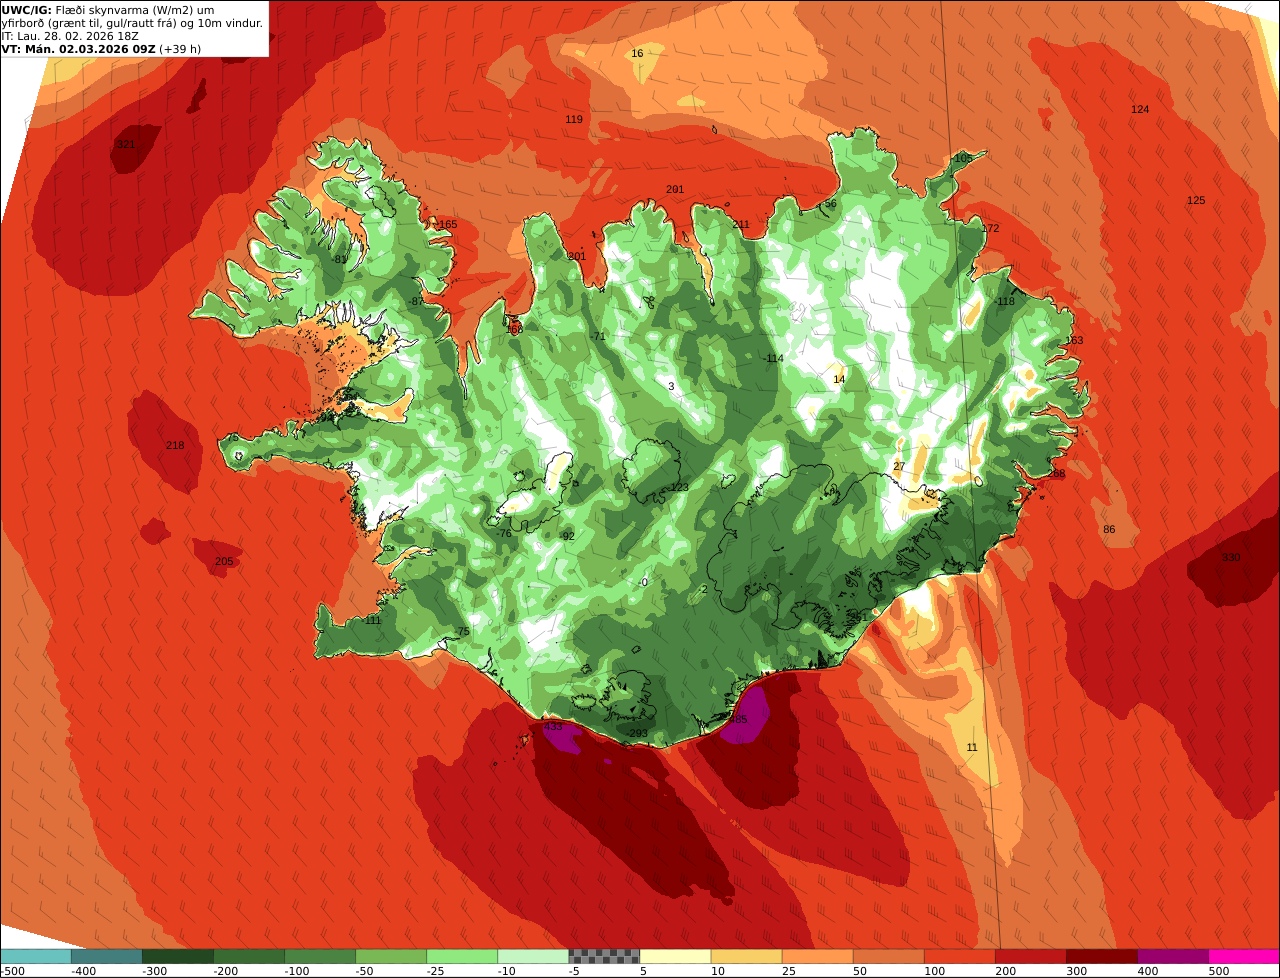The image size is (1280, 978).
Task: Click the '(+39 h)' forecast offset text
Action: coord(180,49)
